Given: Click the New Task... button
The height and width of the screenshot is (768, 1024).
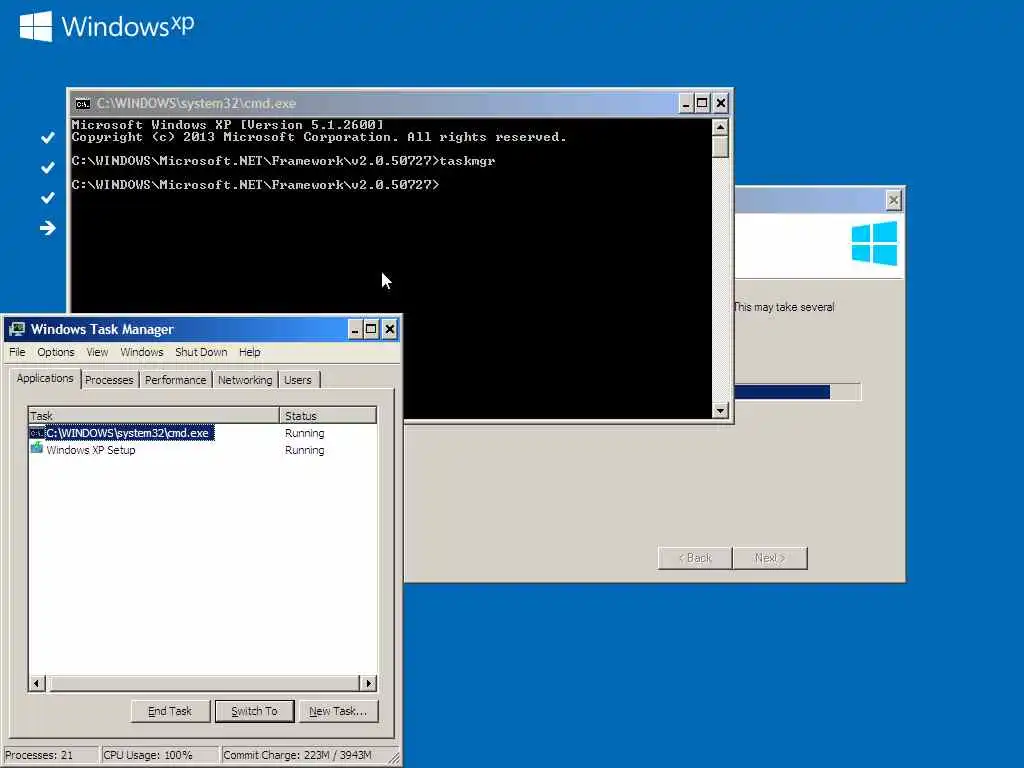Looking at the screenshot, I should [x=338, y=711].
